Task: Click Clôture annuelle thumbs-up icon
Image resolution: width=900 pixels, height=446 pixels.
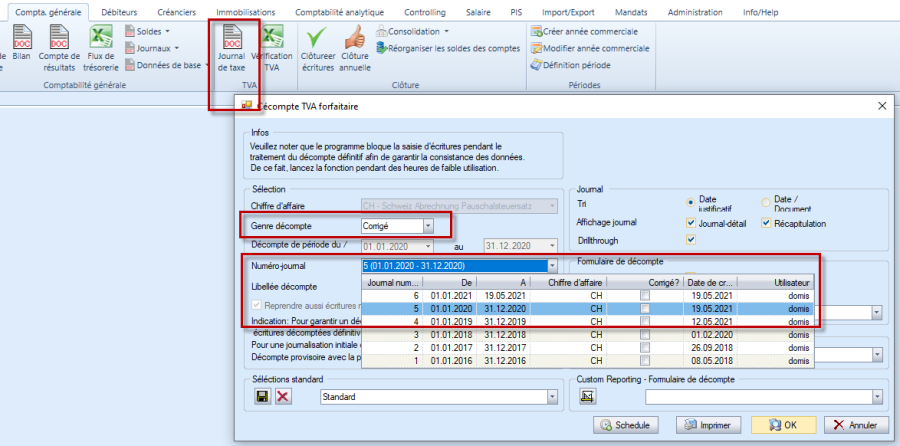Action: pos(354,37)
